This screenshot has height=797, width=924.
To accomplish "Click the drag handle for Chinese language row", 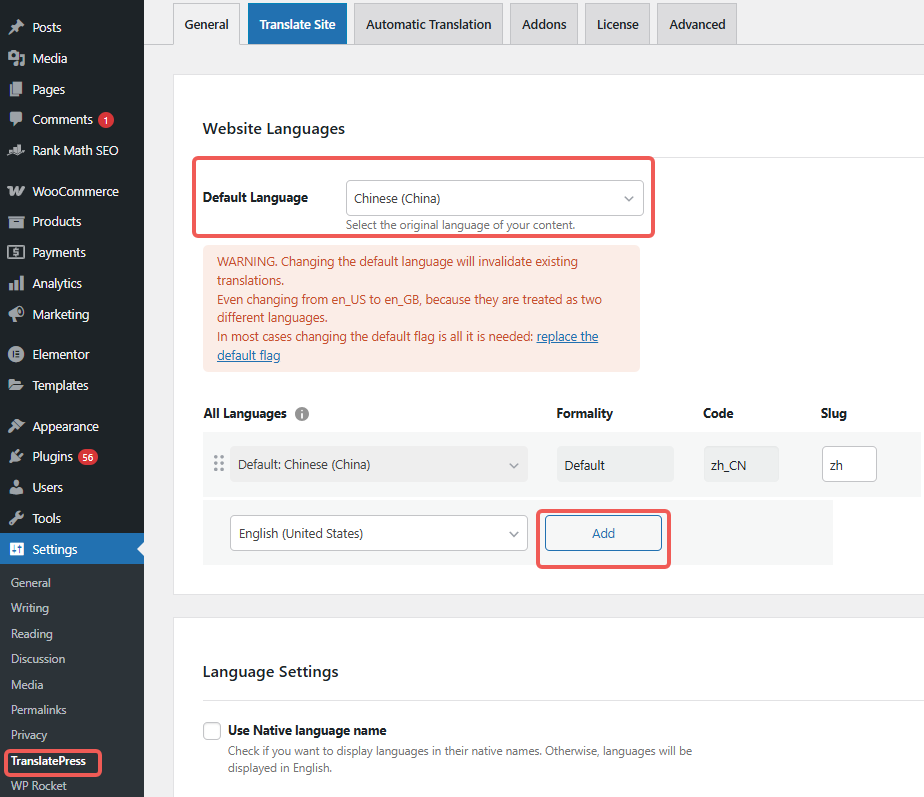I will click(x=218, y=464).
